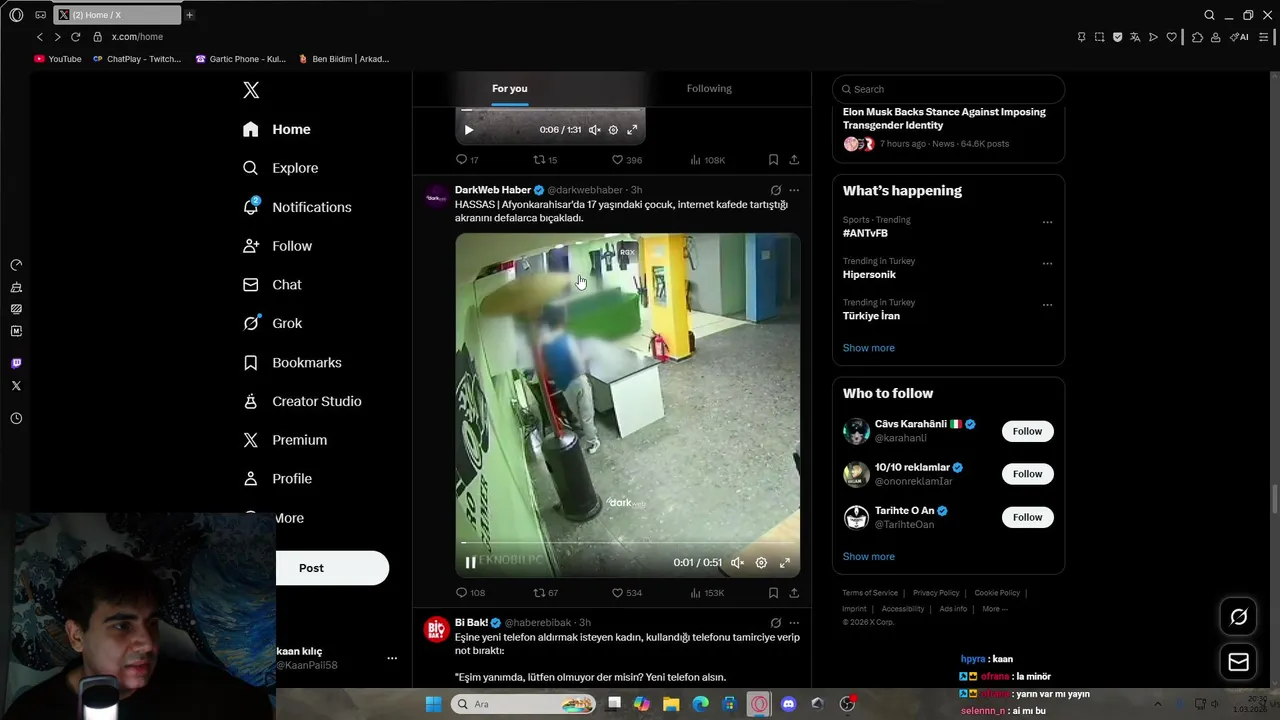The image size is (1280, 720).
Task: Reload the page in browser toolbar
Action: [75, 37]
